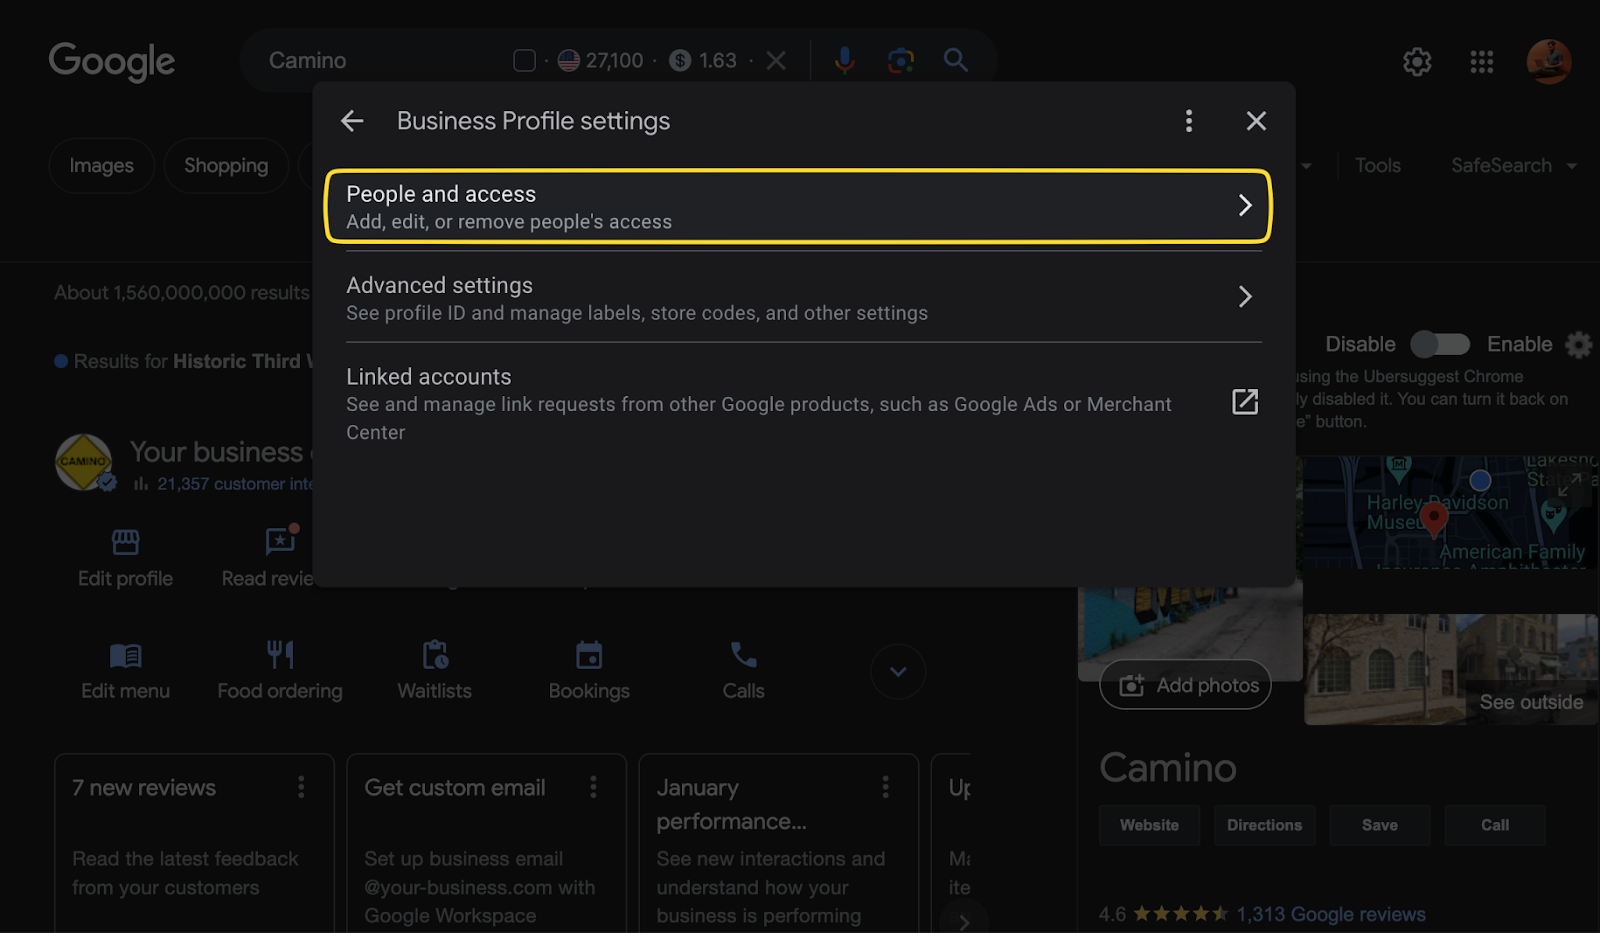
Task: Click the Directions button
Action: tap(1264, 825)
